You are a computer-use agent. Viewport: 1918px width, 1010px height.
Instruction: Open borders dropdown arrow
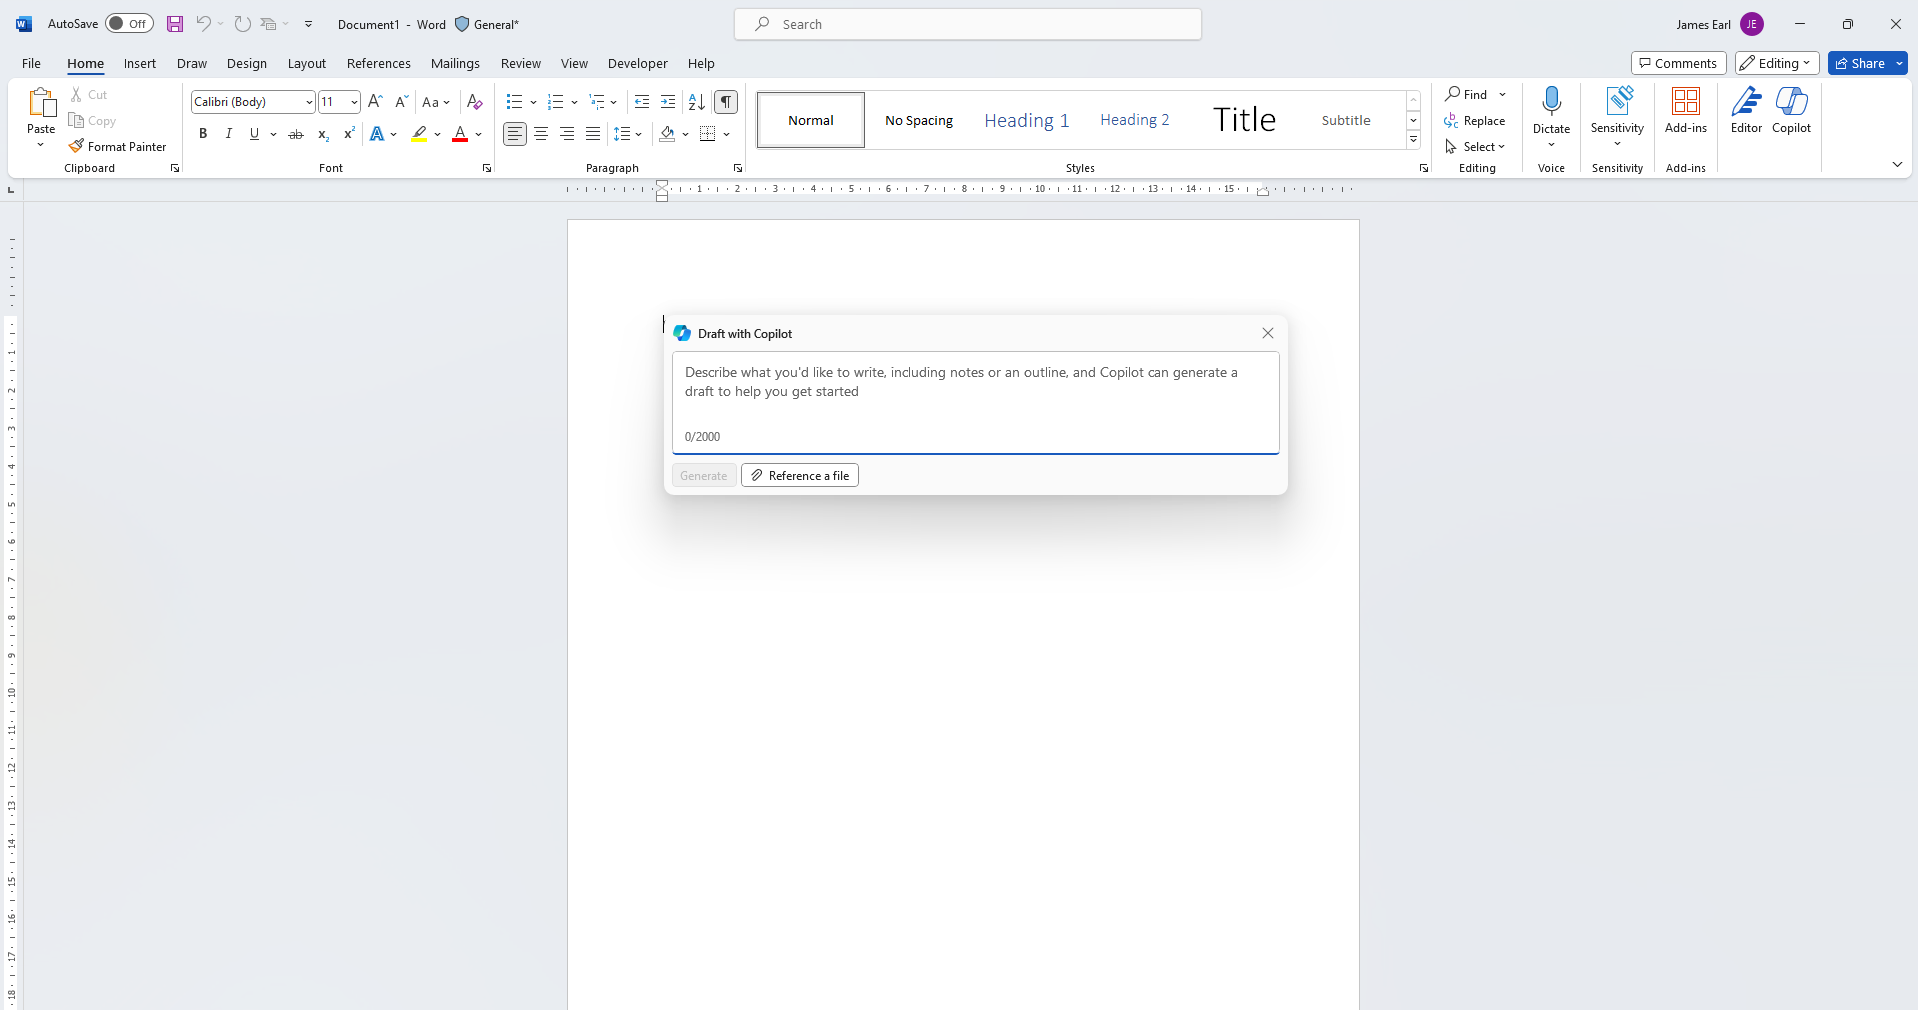click(x=727, y=134)
